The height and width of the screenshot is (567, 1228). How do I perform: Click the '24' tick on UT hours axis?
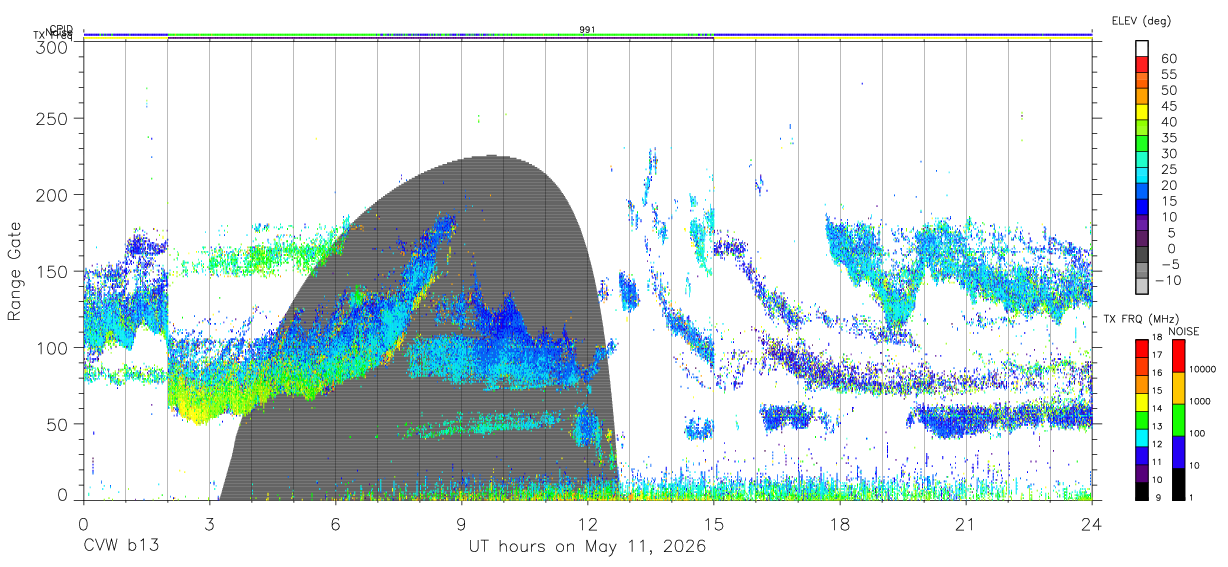point(1091,524)
